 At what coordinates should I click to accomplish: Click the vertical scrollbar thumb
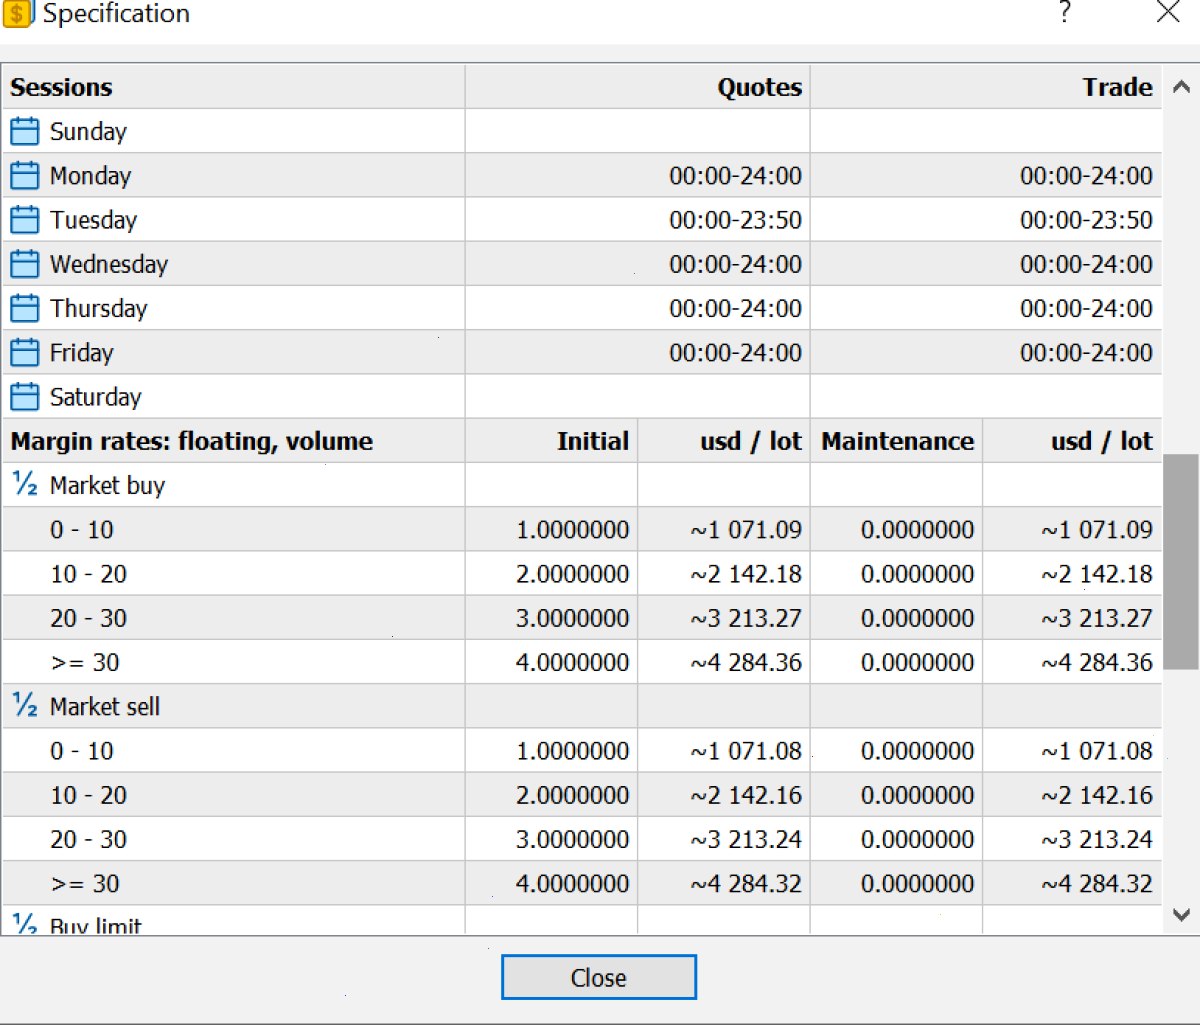click(x=1181, y=562)
